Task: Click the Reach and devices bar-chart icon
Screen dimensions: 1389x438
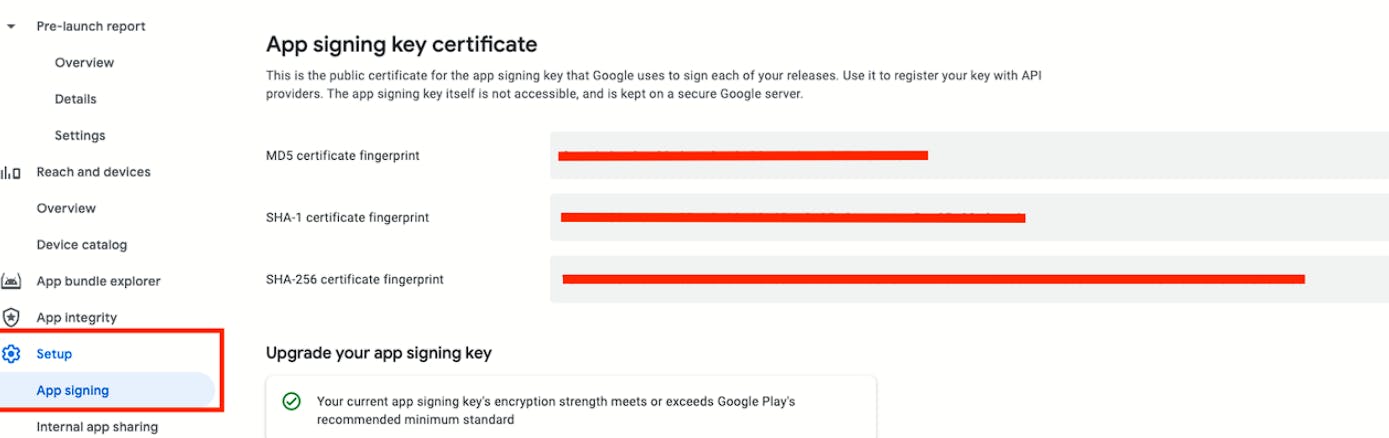Action: (x=11, y=172)
